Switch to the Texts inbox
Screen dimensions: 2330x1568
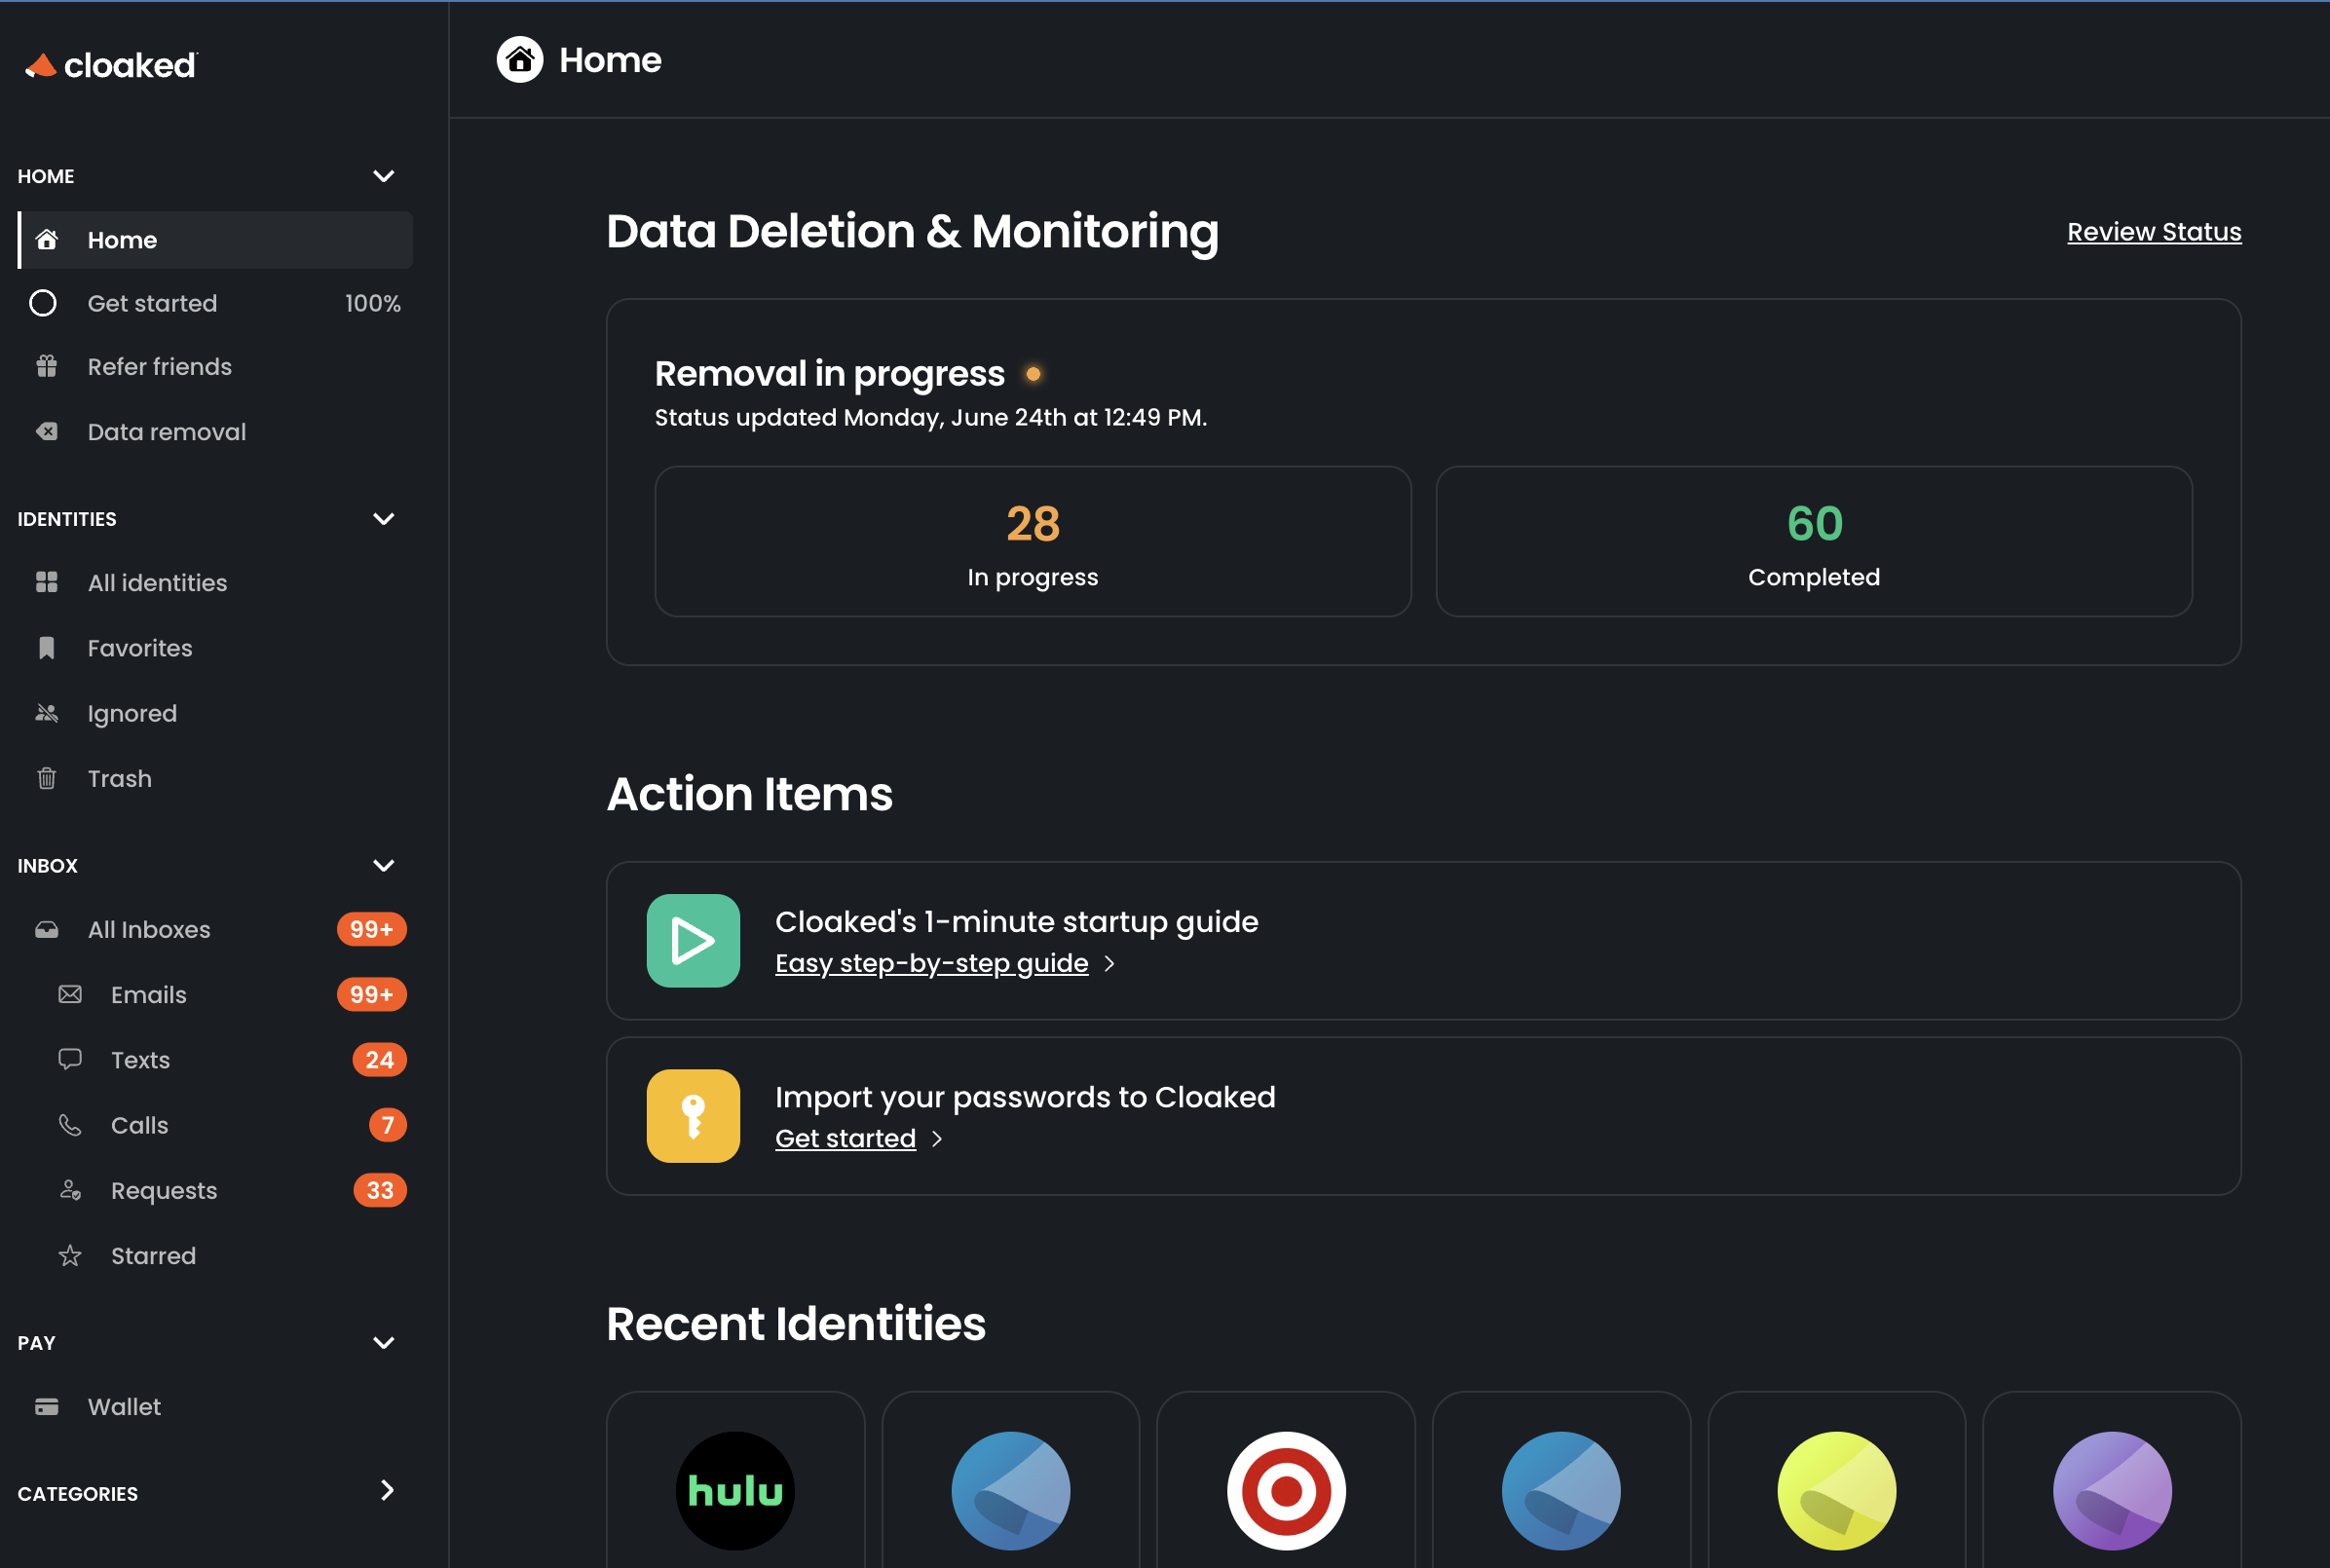(x=140, y=1060)
